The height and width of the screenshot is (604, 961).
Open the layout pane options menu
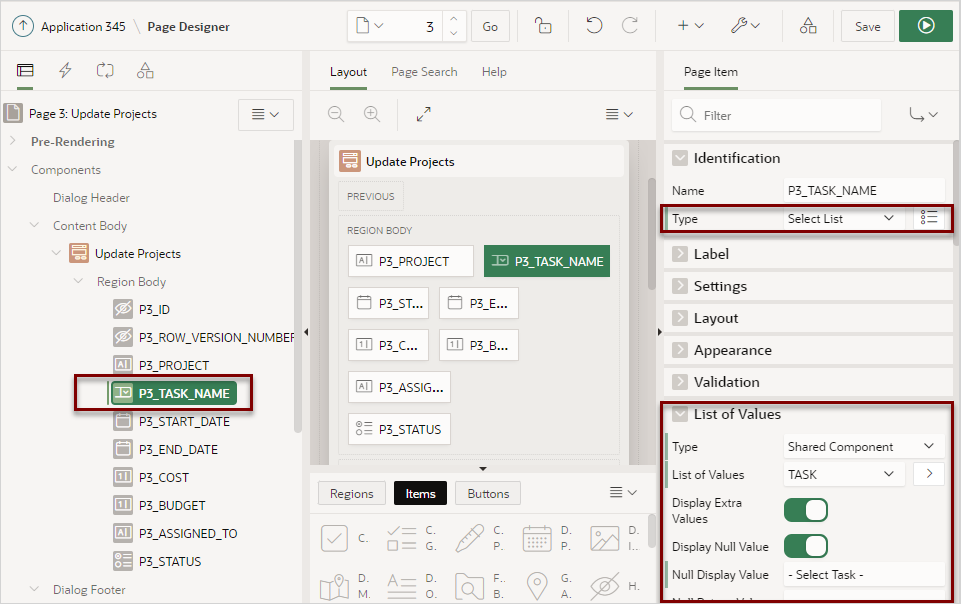(619, 115)
